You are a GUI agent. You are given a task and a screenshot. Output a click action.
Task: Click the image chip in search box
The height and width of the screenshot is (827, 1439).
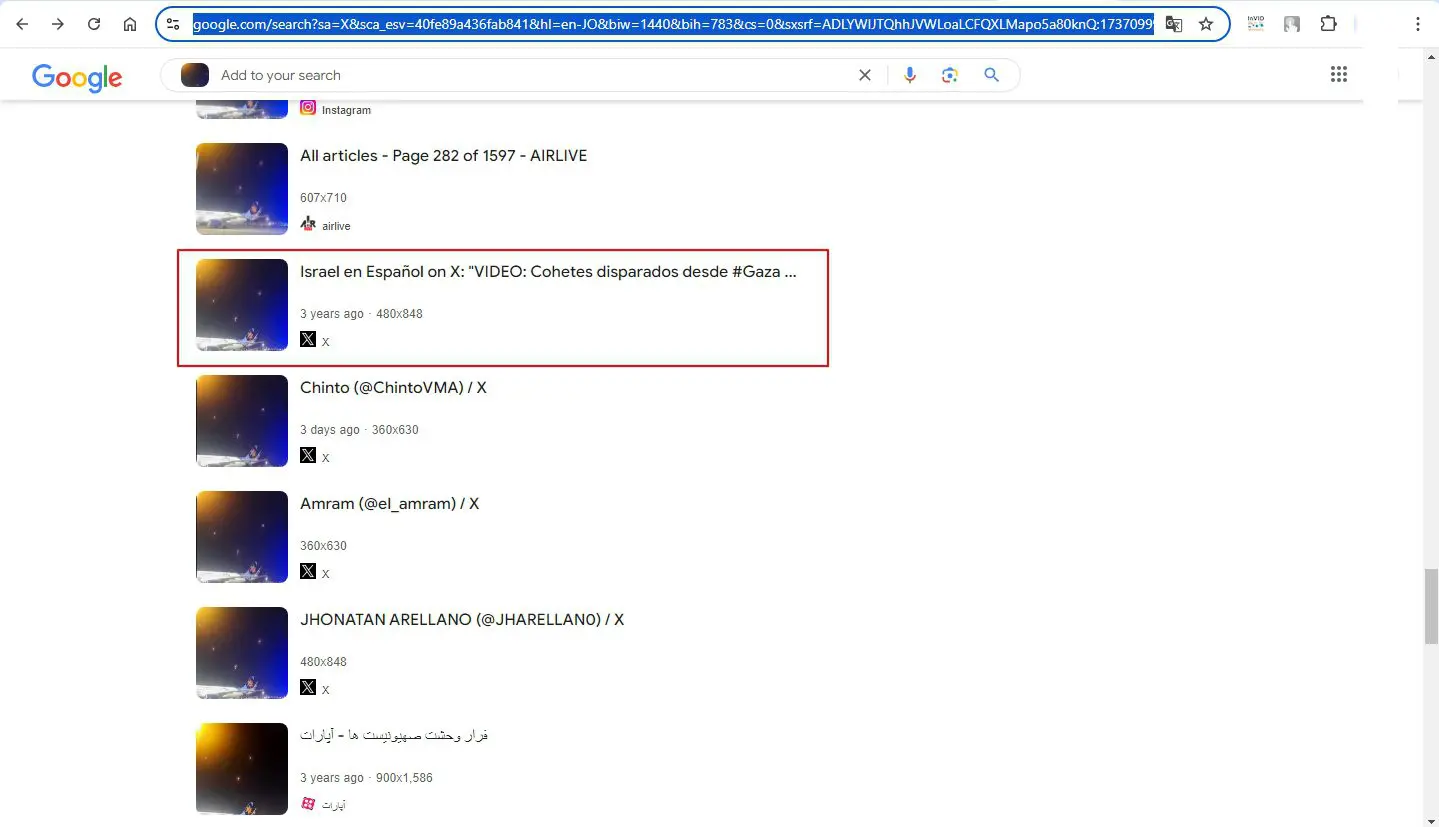[x=195, y=75]
